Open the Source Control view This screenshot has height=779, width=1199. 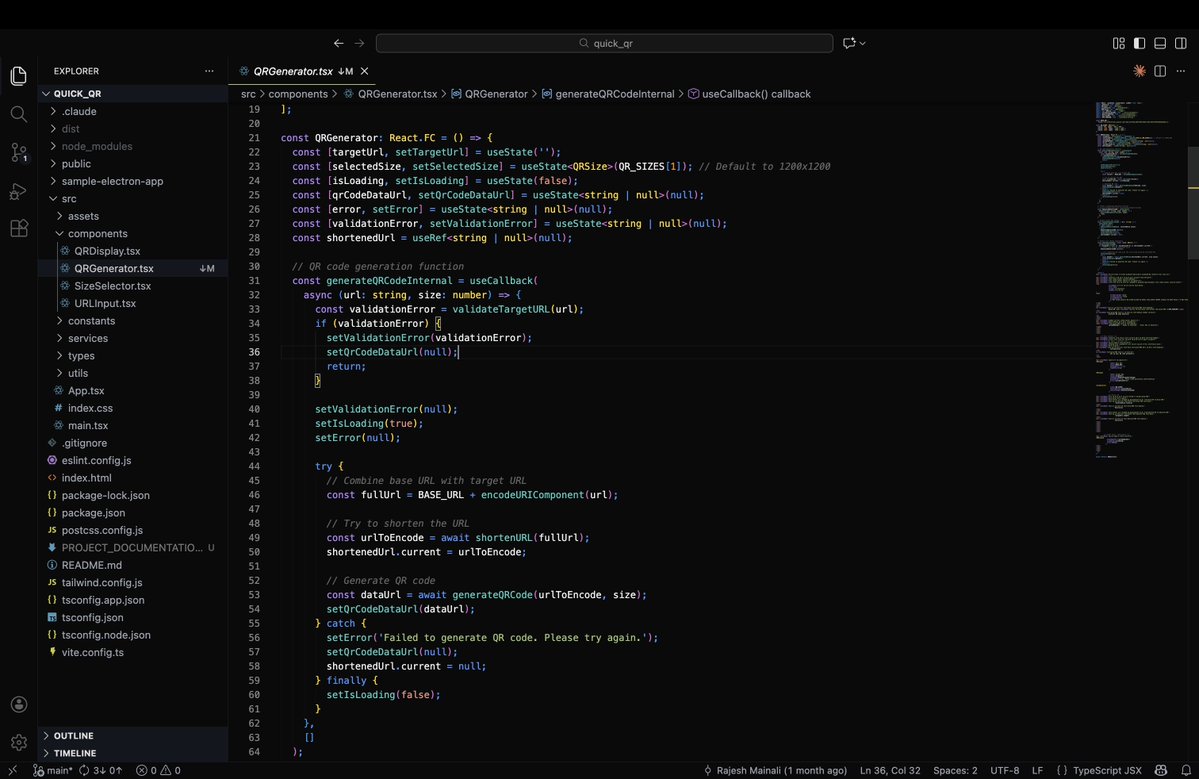pos(18,152)
